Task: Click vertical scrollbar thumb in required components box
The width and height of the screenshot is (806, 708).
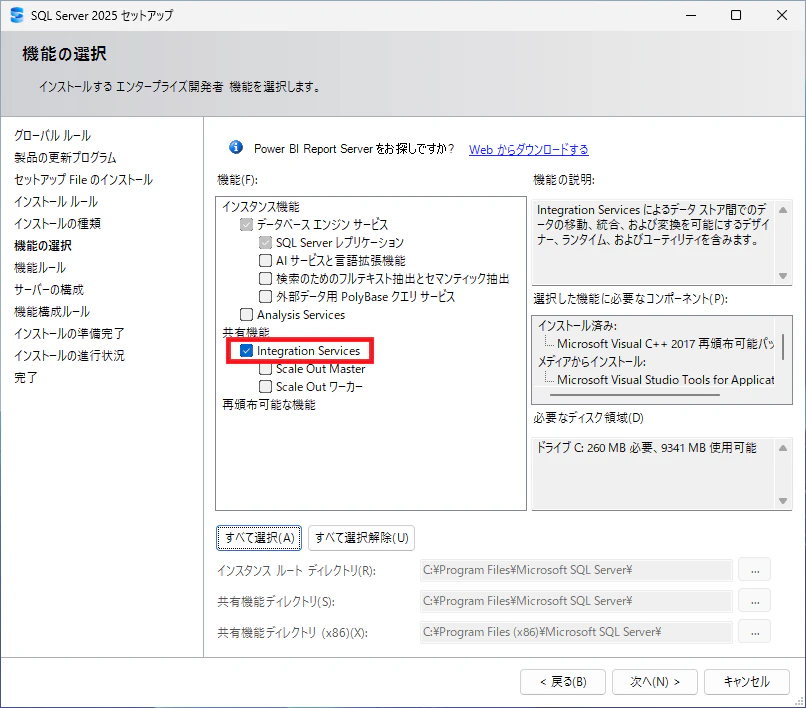Action: click(x=783, y=347)
